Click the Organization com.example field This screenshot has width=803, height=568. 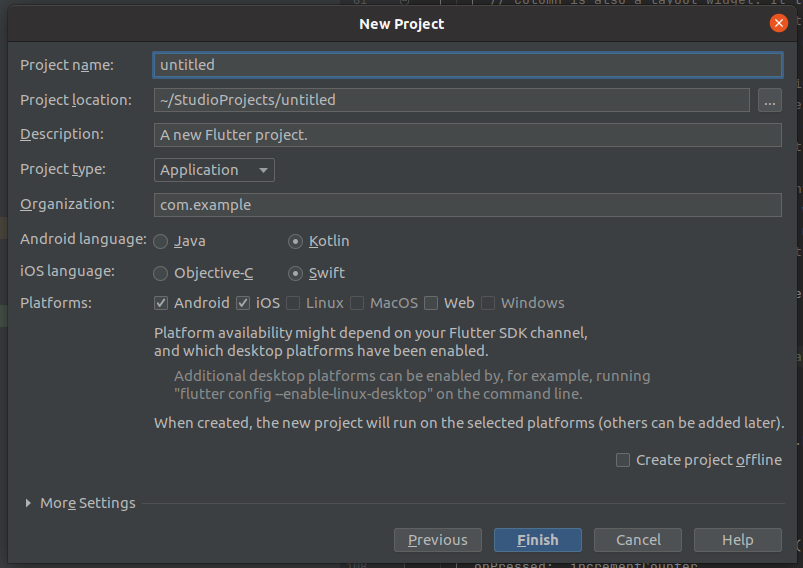click(x=468, y=205)
